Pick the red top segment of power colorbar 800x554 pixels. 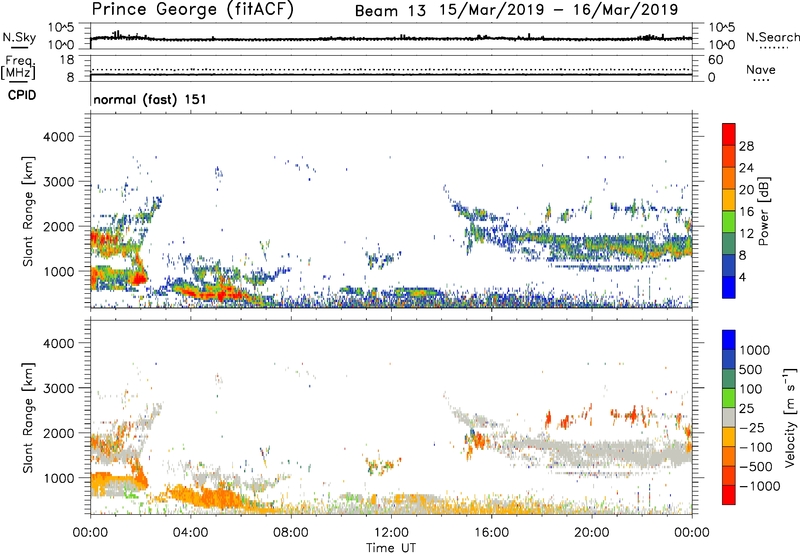(729, 135)
